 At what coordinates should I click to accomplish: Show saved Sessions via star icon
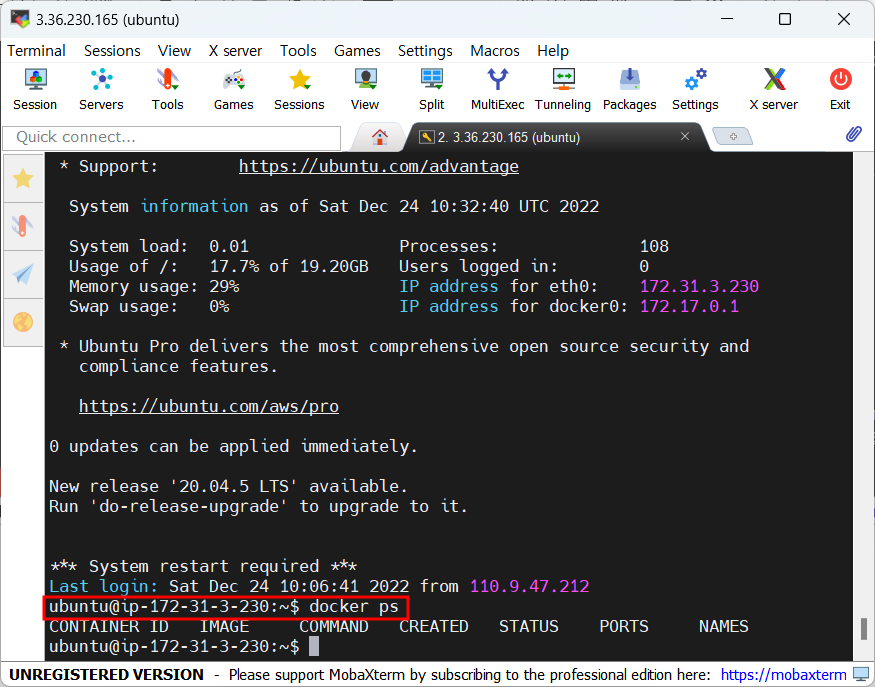click(x=299, y=89)
